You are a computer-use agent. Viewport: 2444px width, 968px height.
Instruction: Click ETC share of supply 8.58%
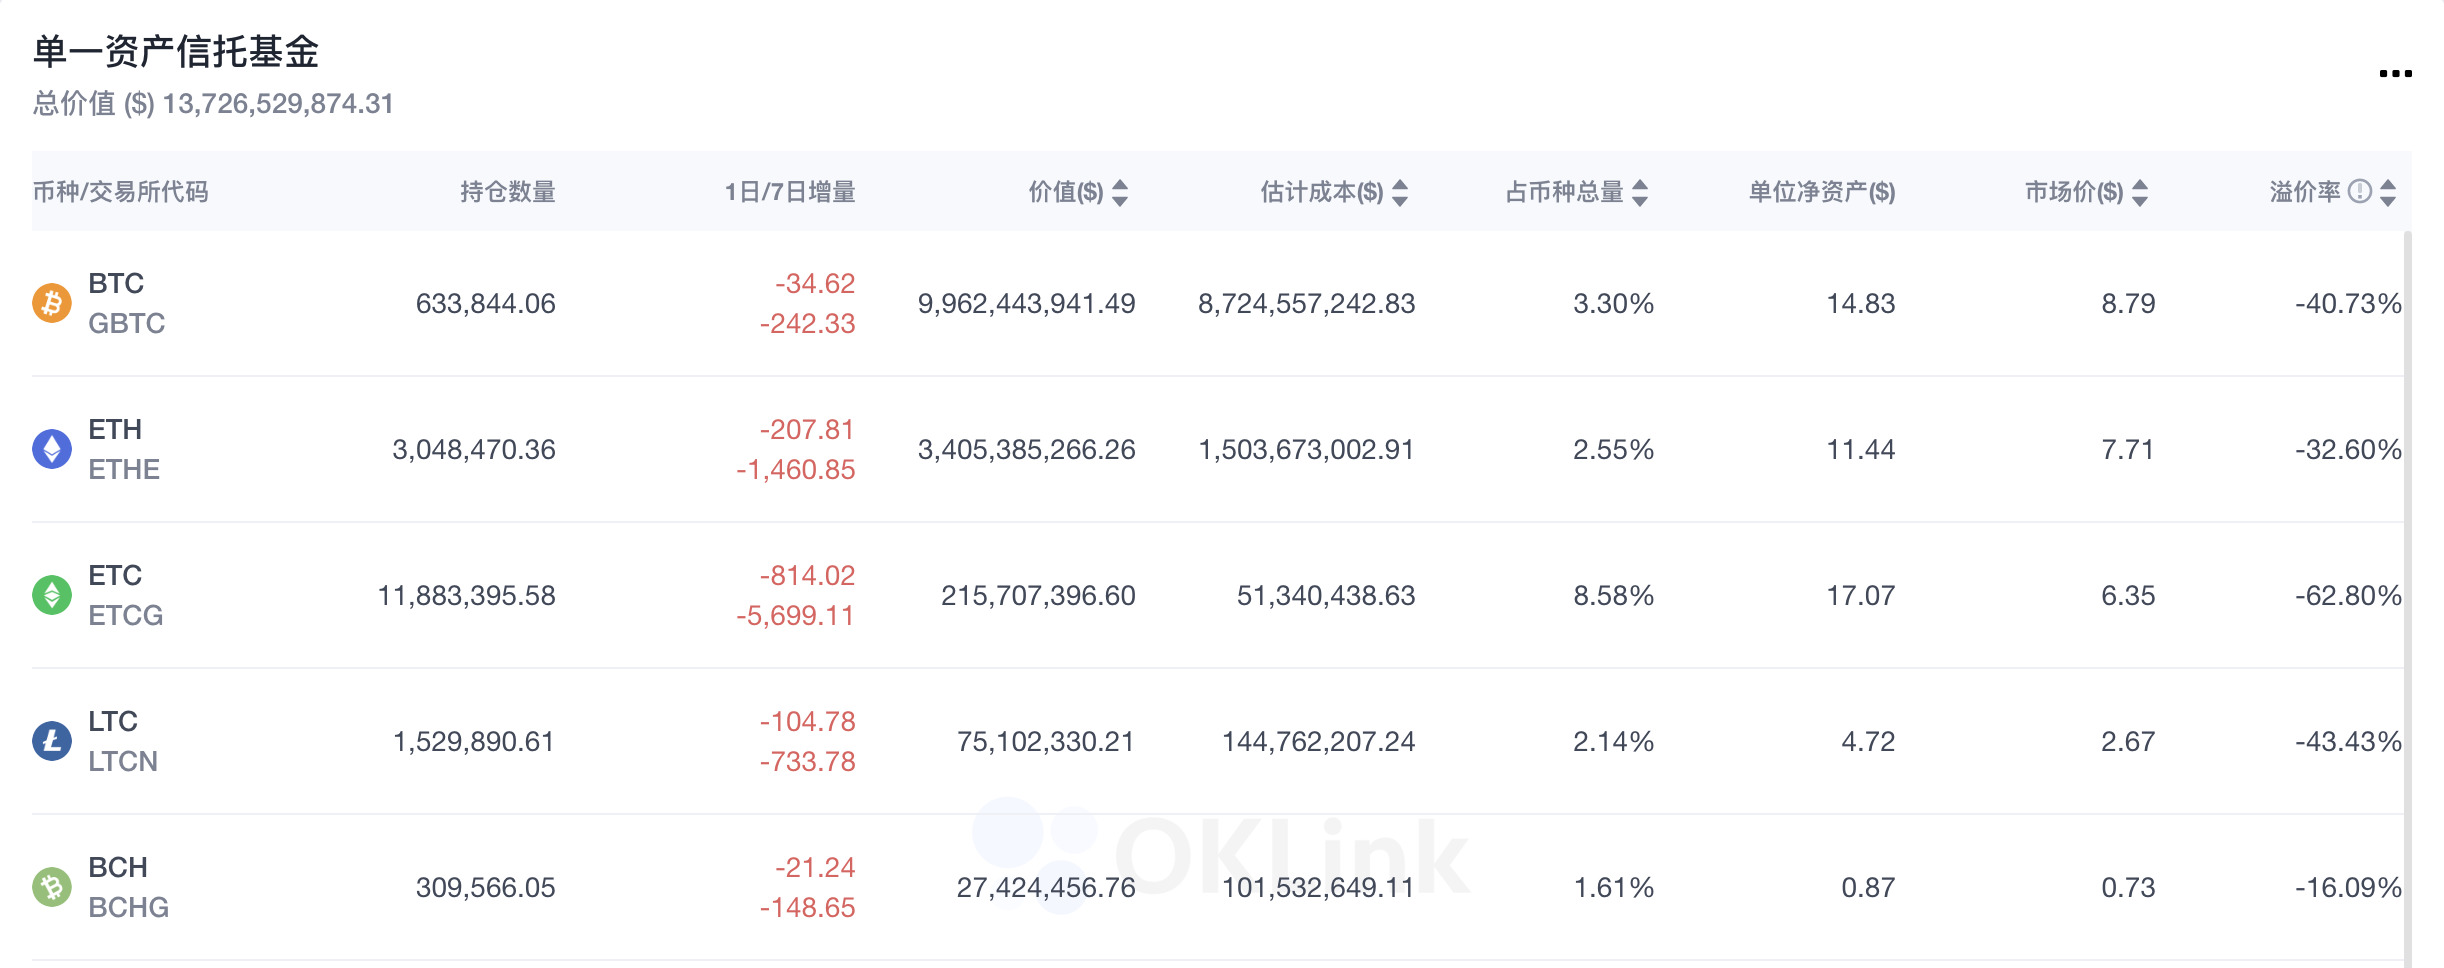click(1614, 595)
